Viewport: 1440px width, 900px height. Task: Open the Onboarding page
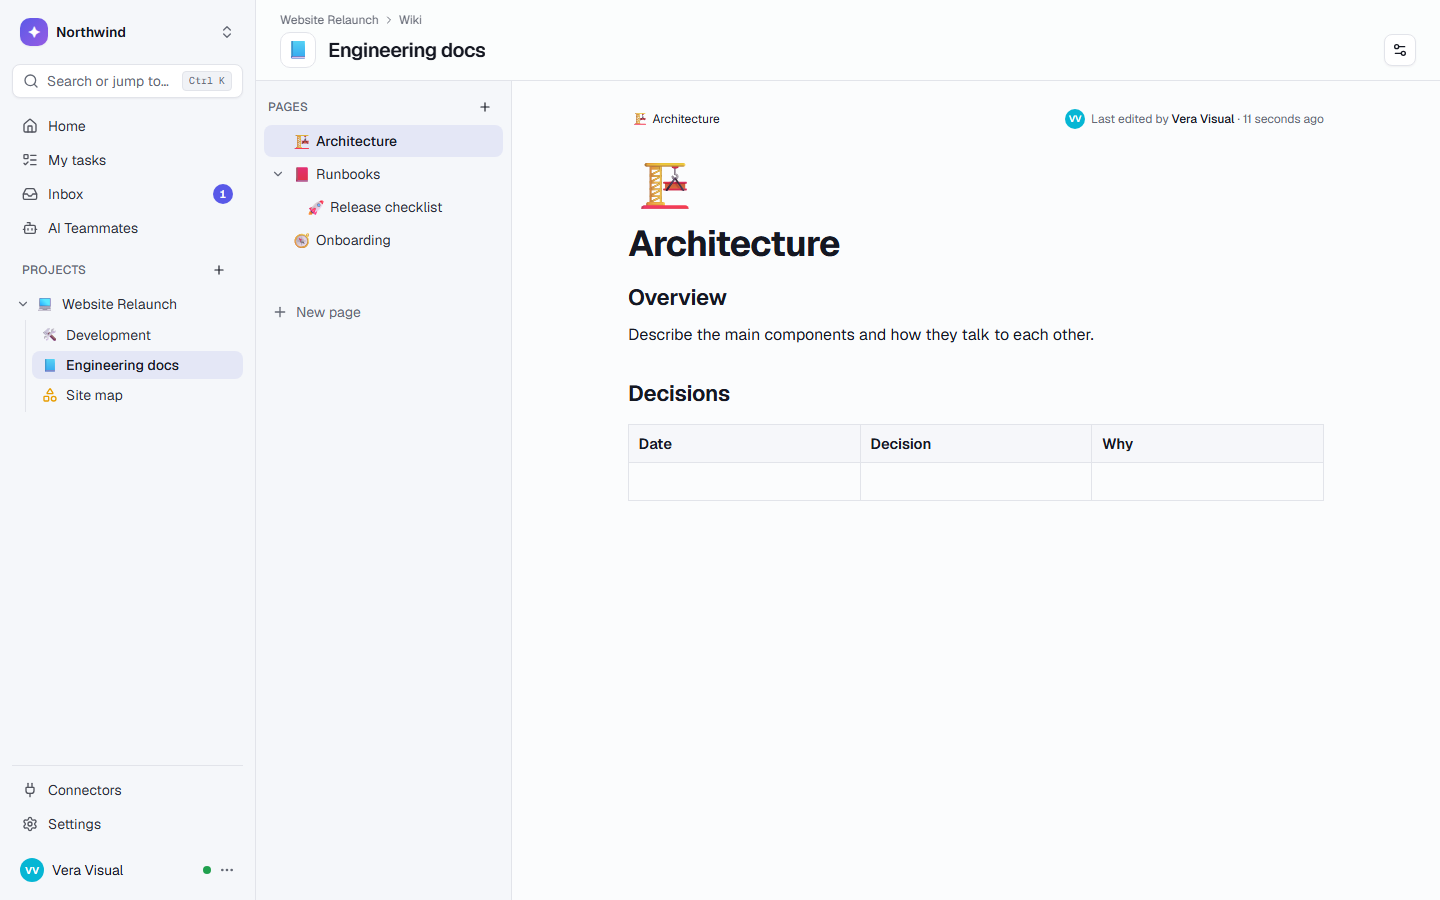tap(383, 240)
